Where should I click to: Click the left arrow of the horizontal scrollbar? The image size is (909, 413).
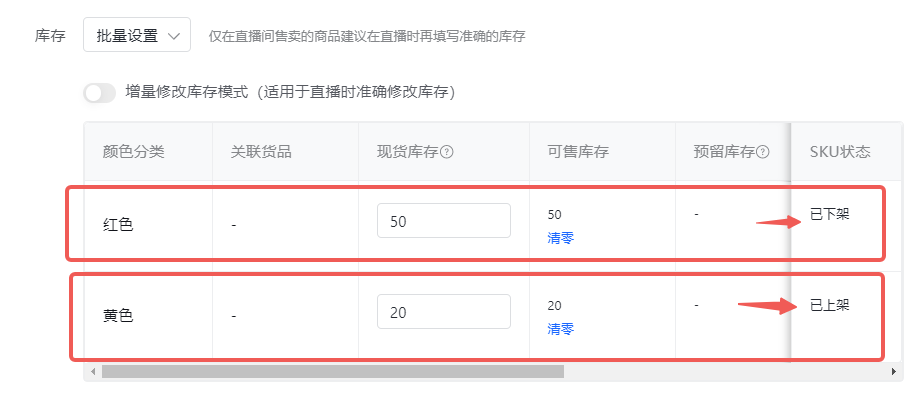pyautogui.click(x=92, y=371)
